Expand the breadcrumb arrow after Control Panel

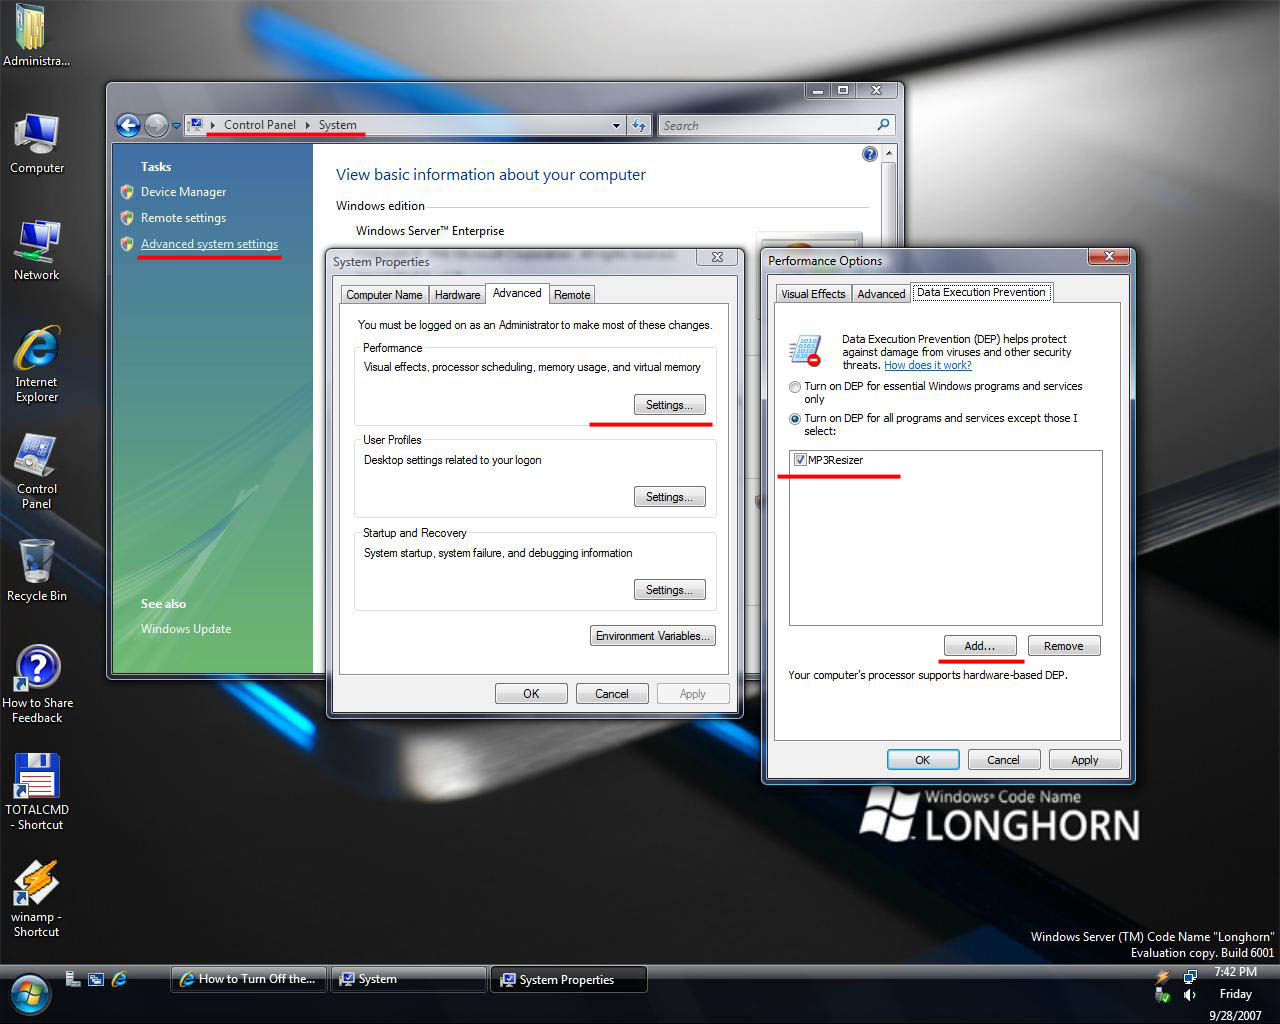click(x=307, y=125)
